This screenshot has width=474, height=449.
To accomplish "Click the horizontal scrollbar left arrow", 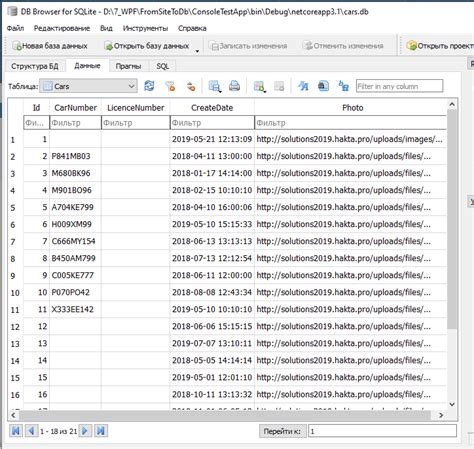I will tap(13, 415).
